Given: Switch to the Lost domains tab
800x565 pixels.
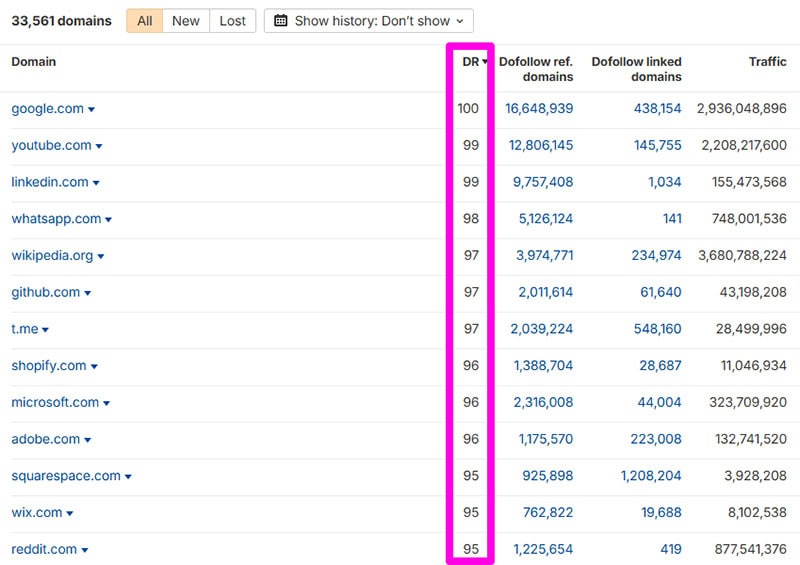Looking at the screenshot, I should [233, 21].
